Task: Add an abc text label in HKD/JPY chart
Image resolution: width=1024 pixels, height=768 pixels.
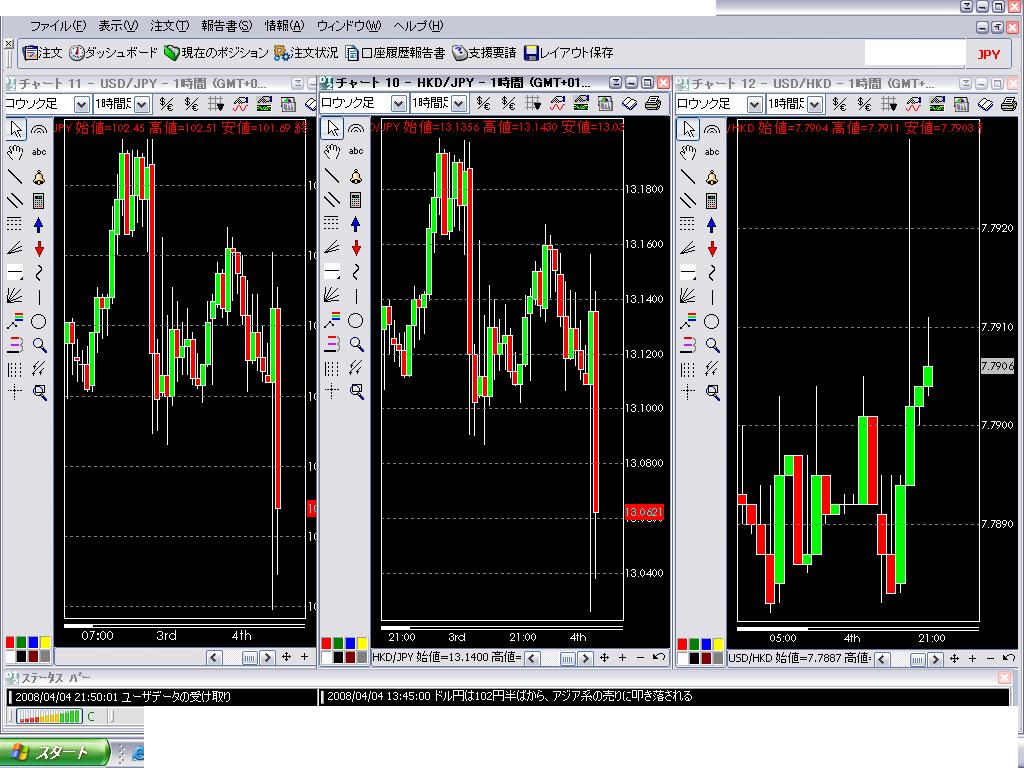Action: (x=356, y=152)
